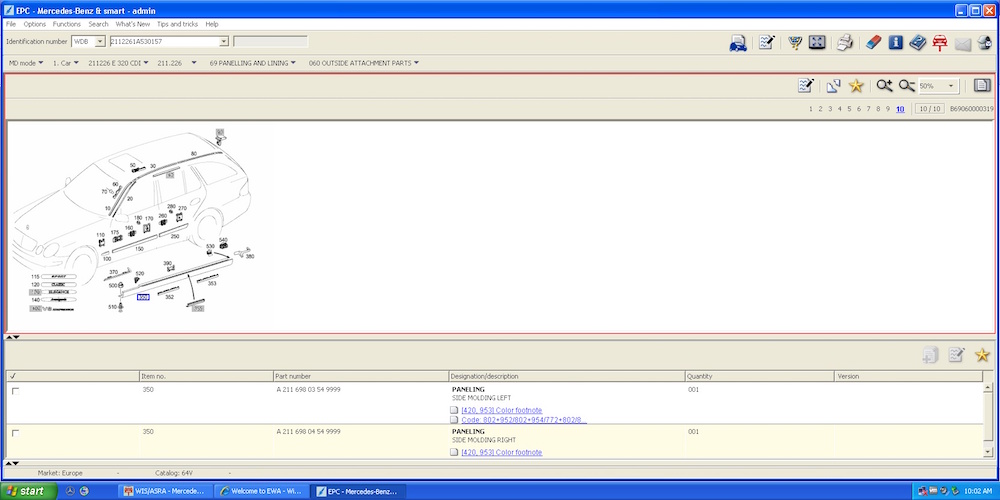Image resolution: width=1000 pixels, height=500 pixels.
Task: Tick the Color footnote box under SIDE MOLDING RIGHT
Action: coord(454,452)
